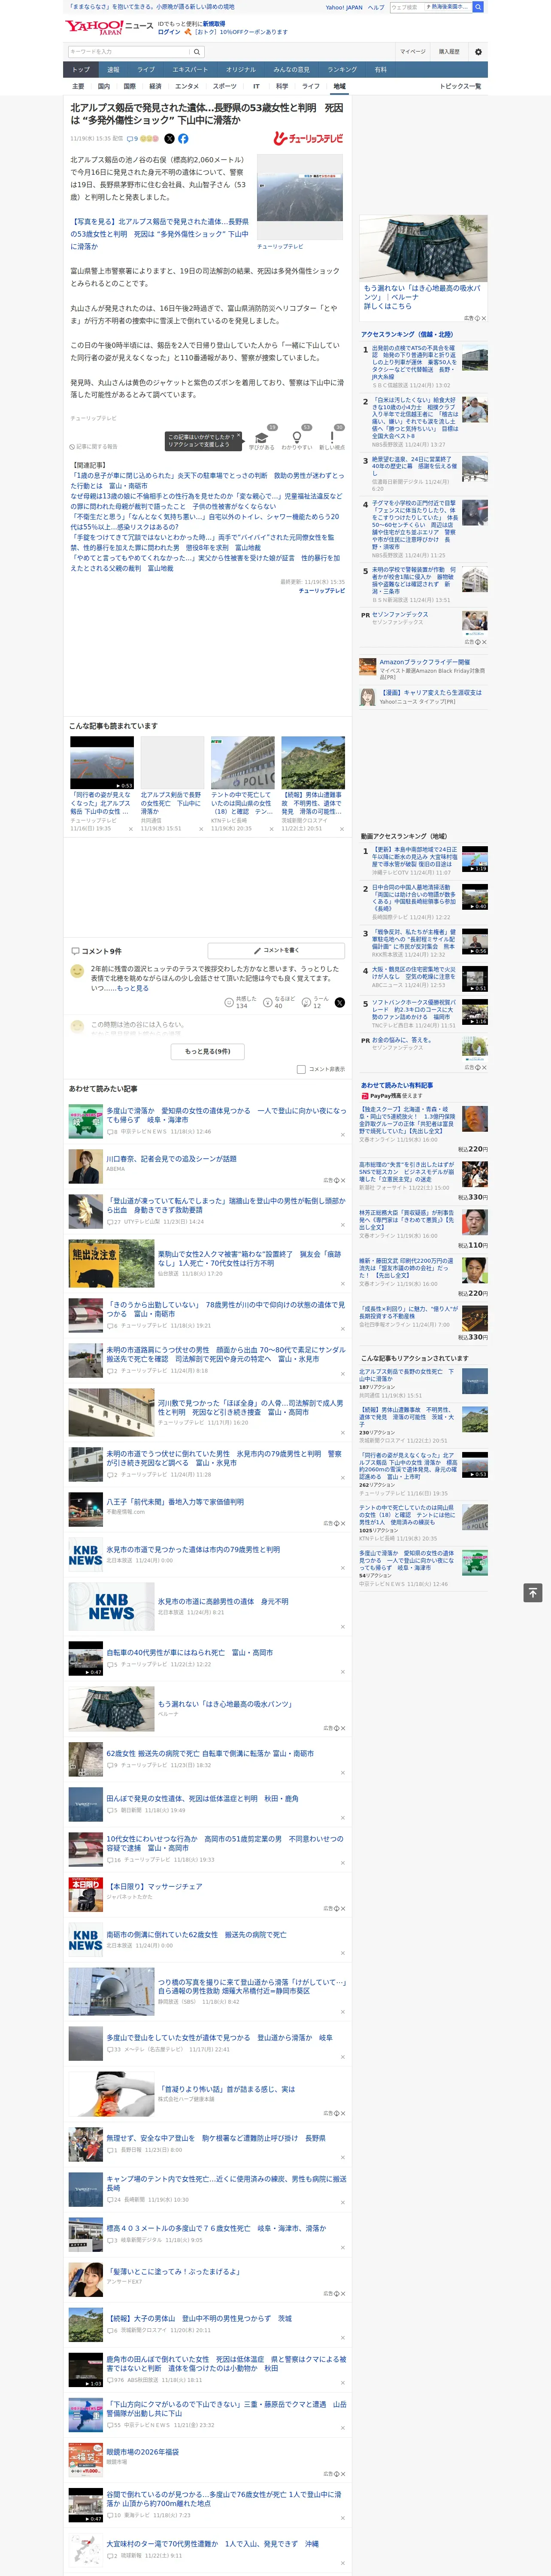Open the 記事に関する報告 report link
This screenshot has width=551, height=2576.
(93, 447)
